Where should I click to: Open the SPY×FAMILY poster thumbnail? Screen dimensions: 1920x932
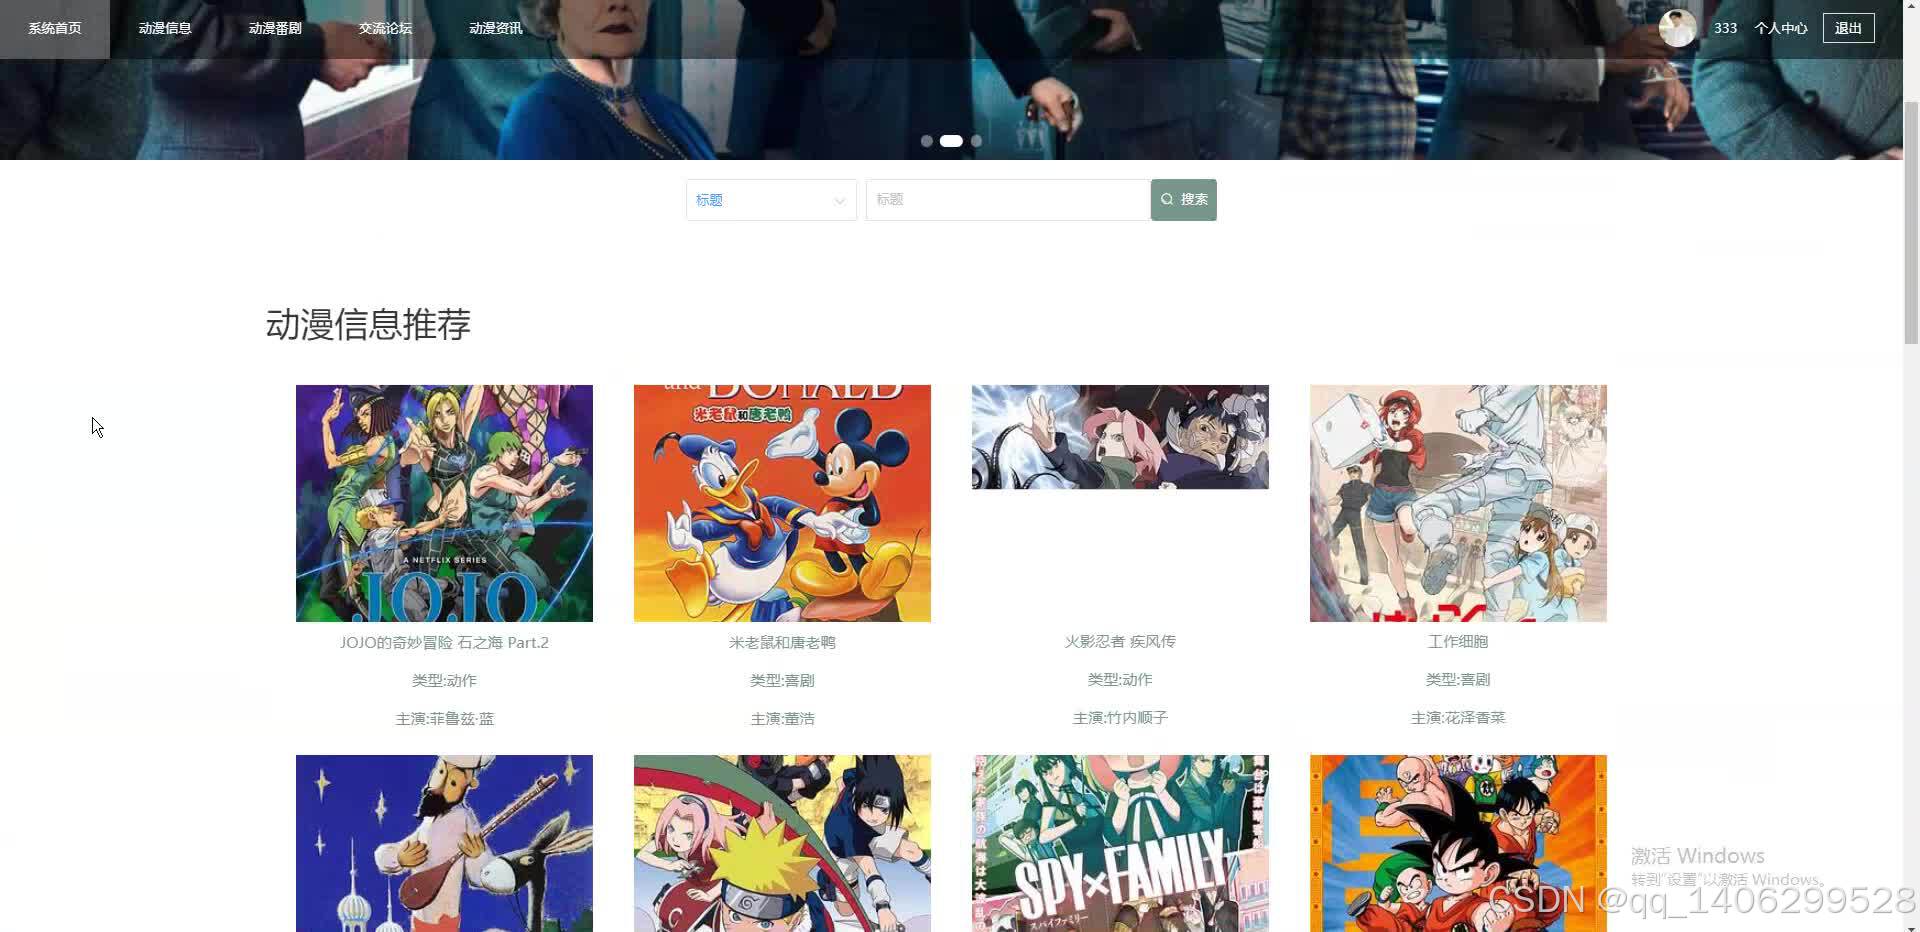pyautogui.click(x=1120, y=843)
